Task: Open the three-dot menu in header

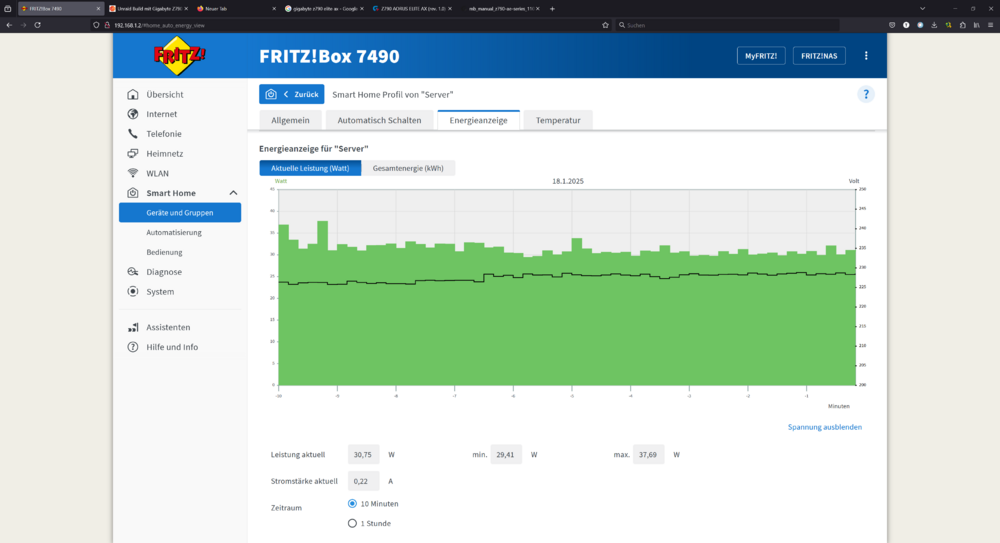Action: click(x=866, y=56)
